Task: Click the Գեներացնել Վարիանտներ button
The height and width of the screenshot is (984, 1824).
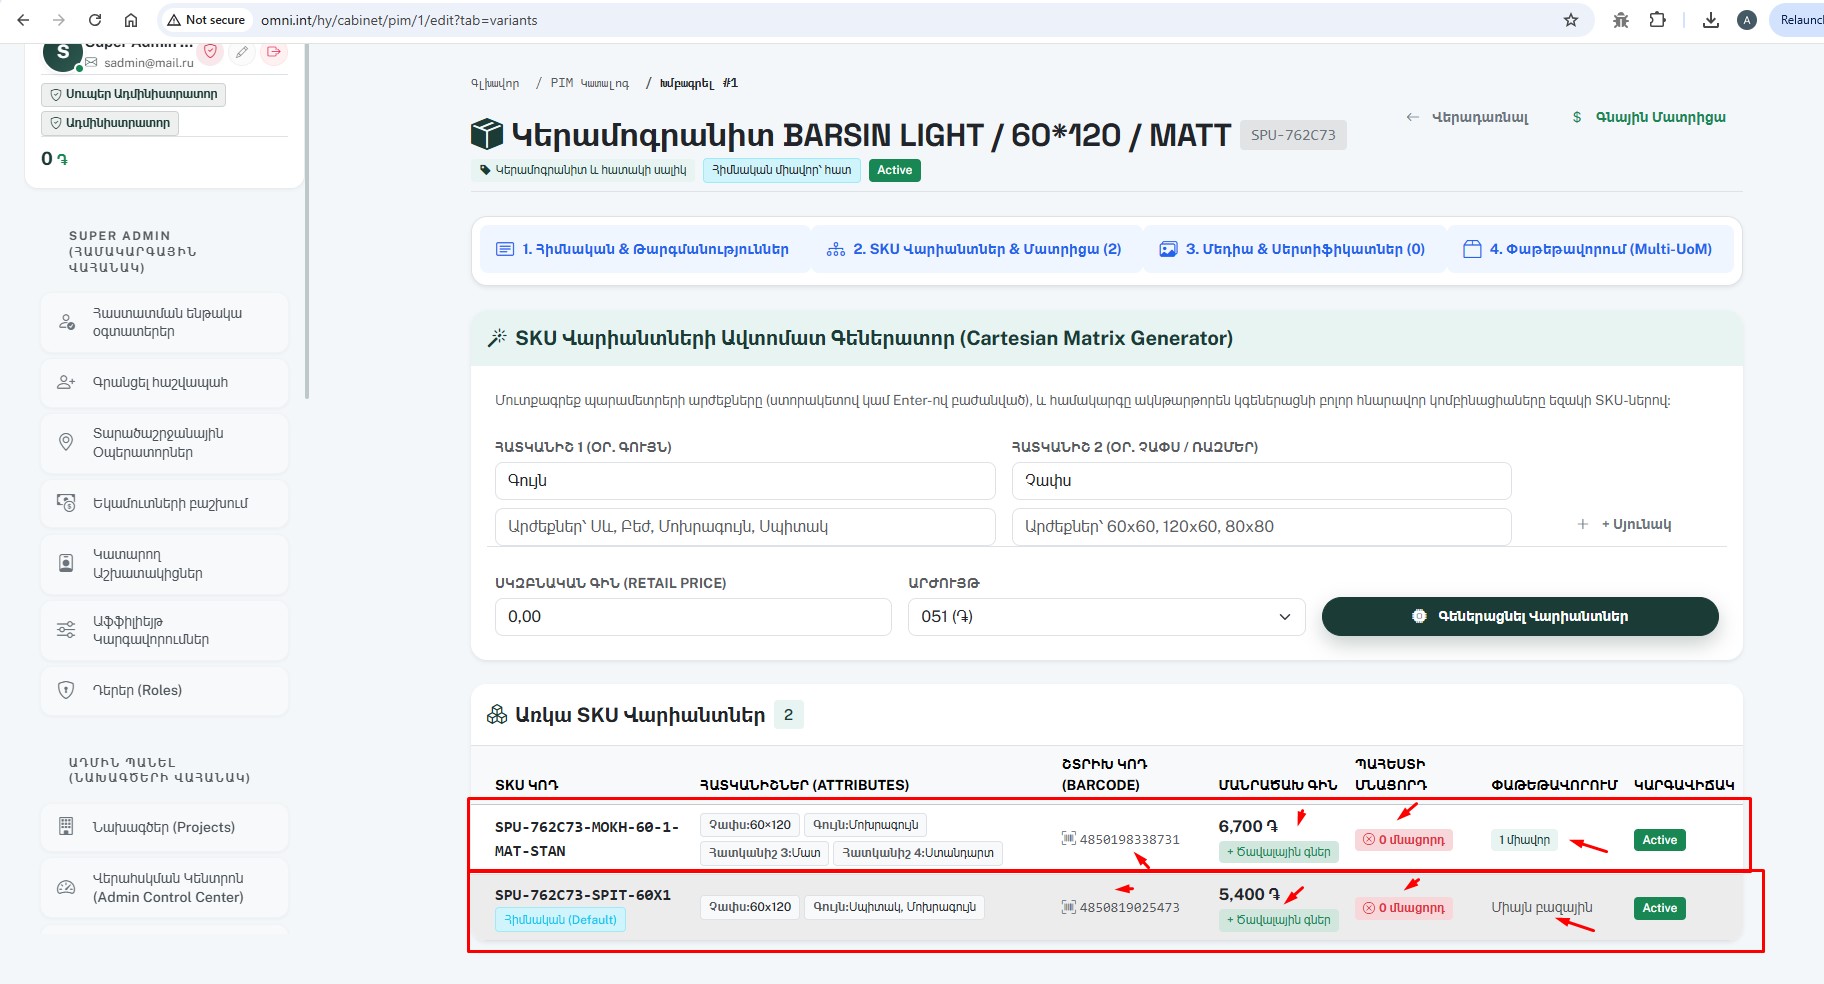Action: 1520,616
